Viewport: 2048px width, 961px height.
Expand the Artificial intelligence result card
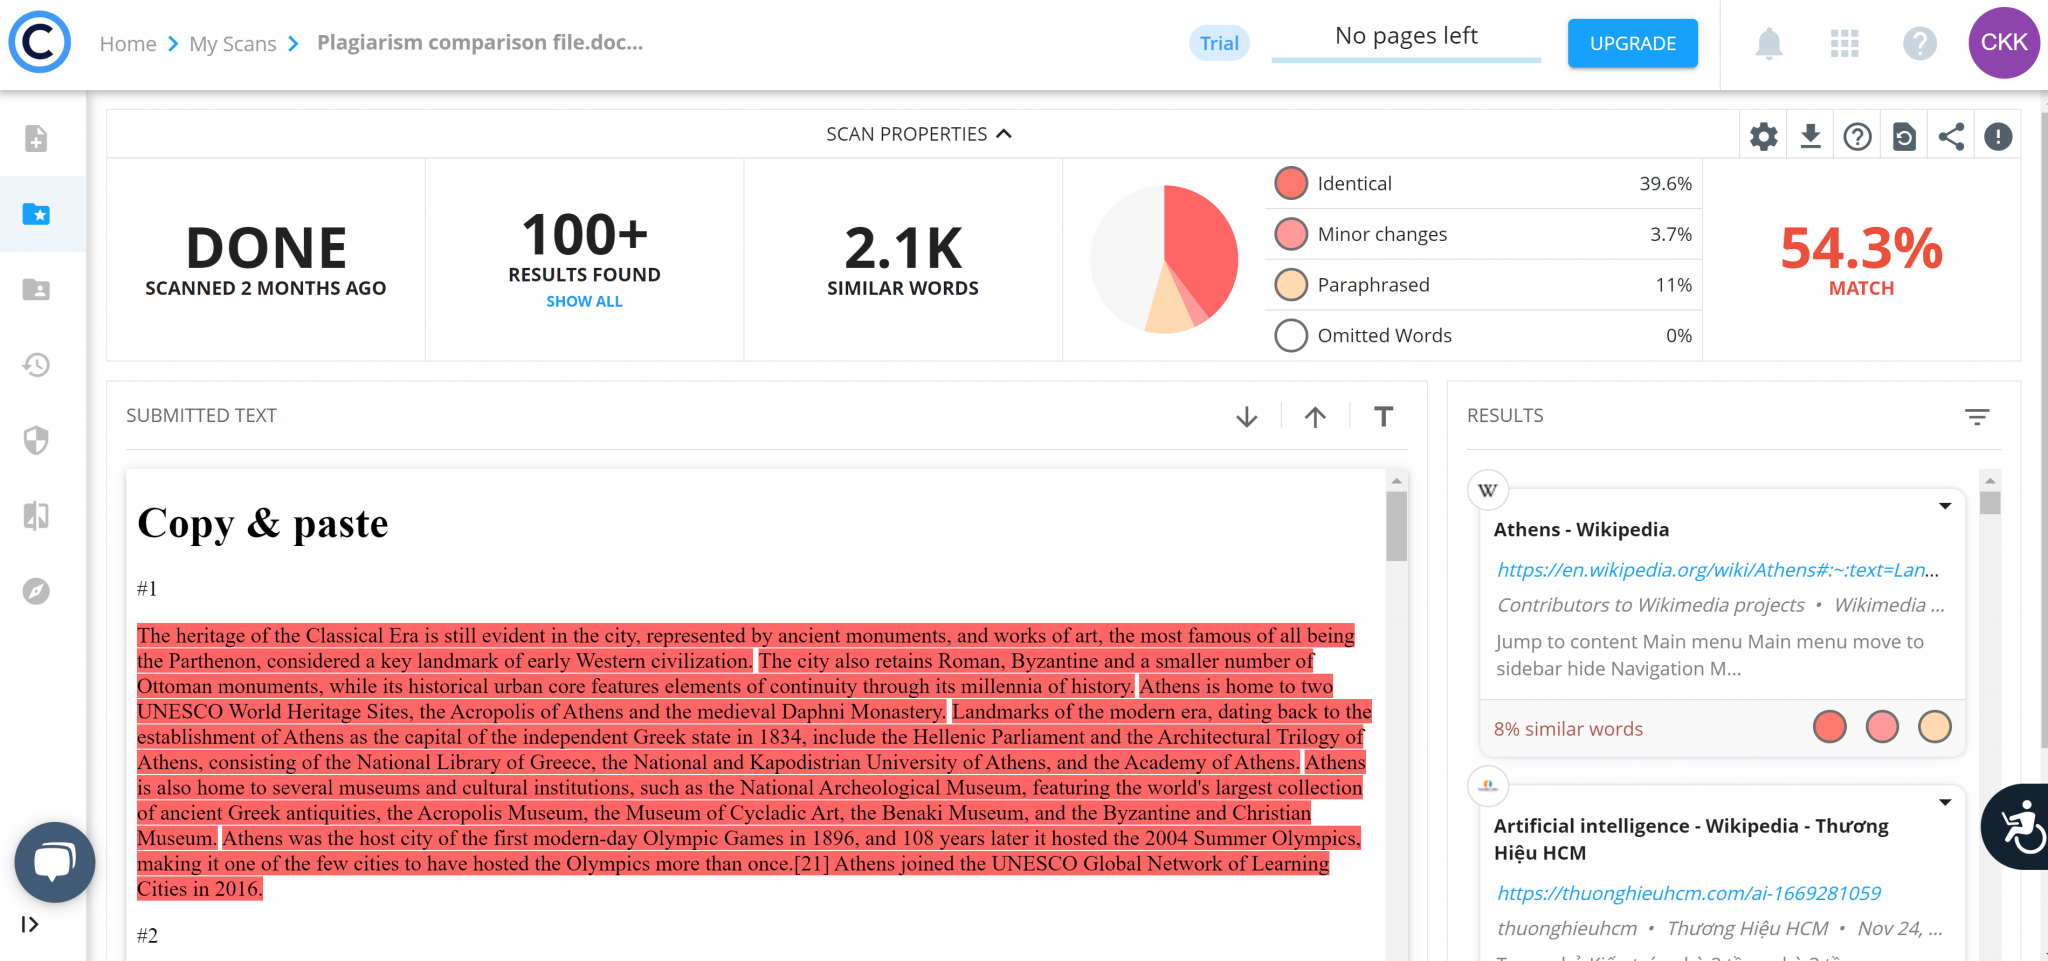pyautogui.click(x=1945, y=802)
